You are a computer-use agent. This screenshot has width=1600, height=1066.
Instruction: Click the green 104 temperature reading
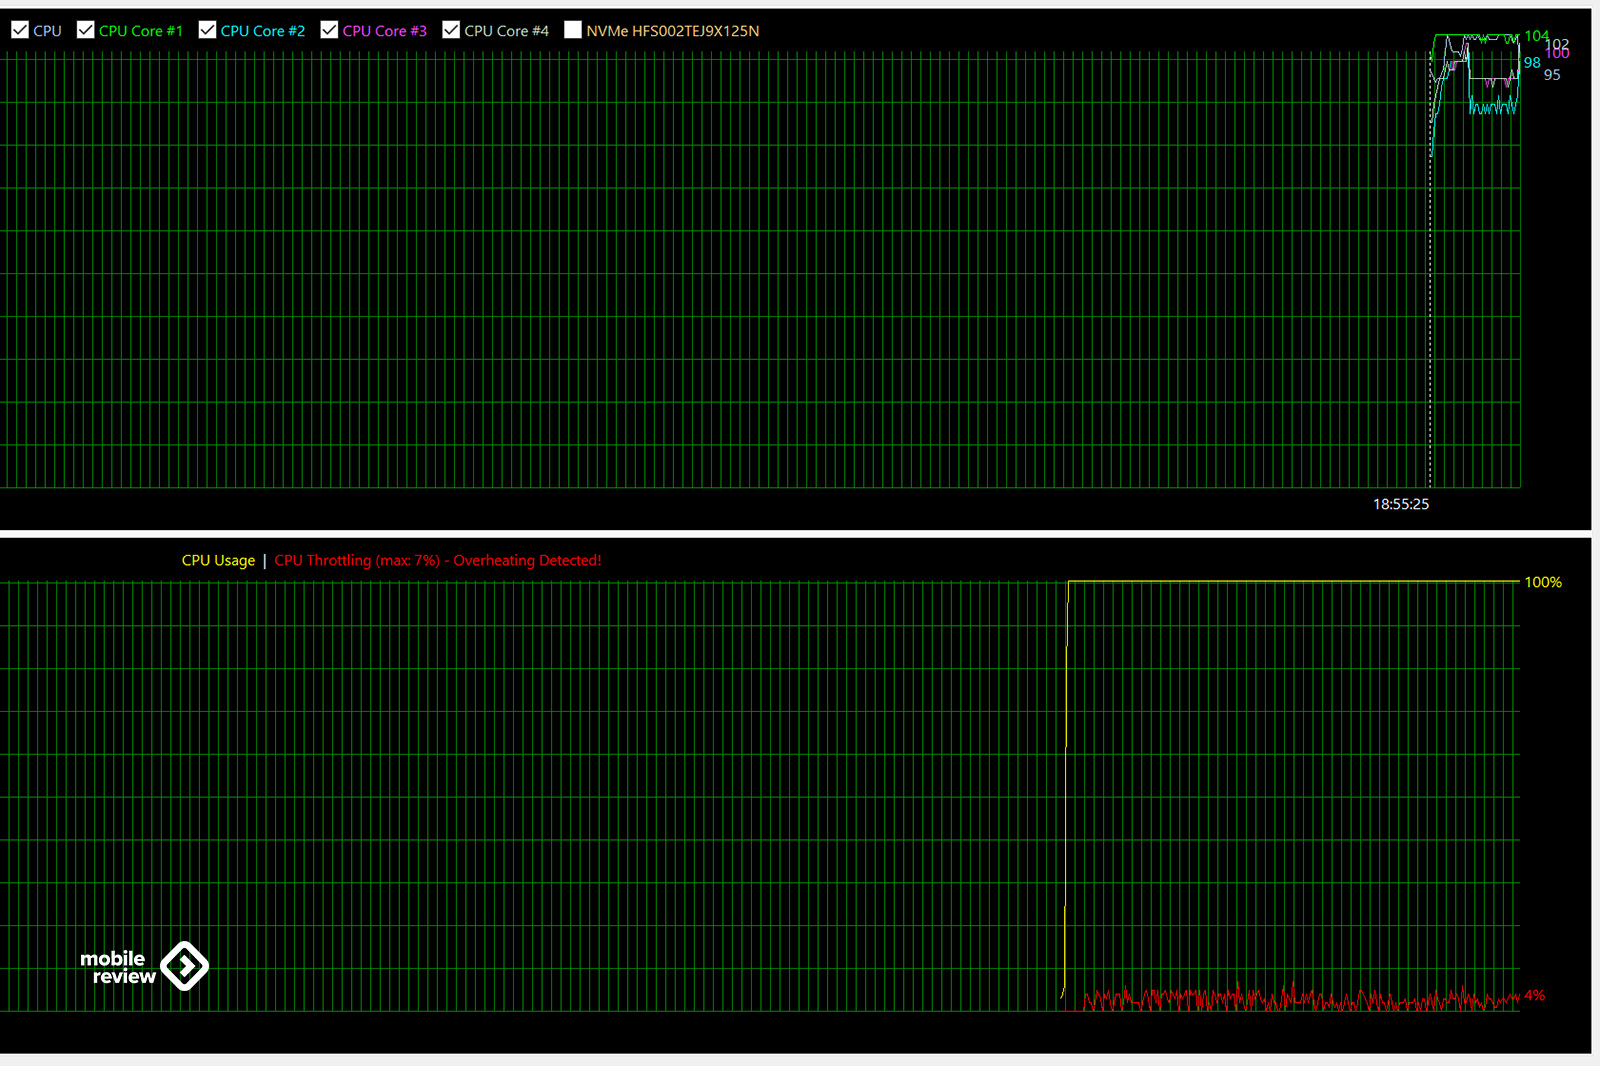click(x=1535, y=36)
